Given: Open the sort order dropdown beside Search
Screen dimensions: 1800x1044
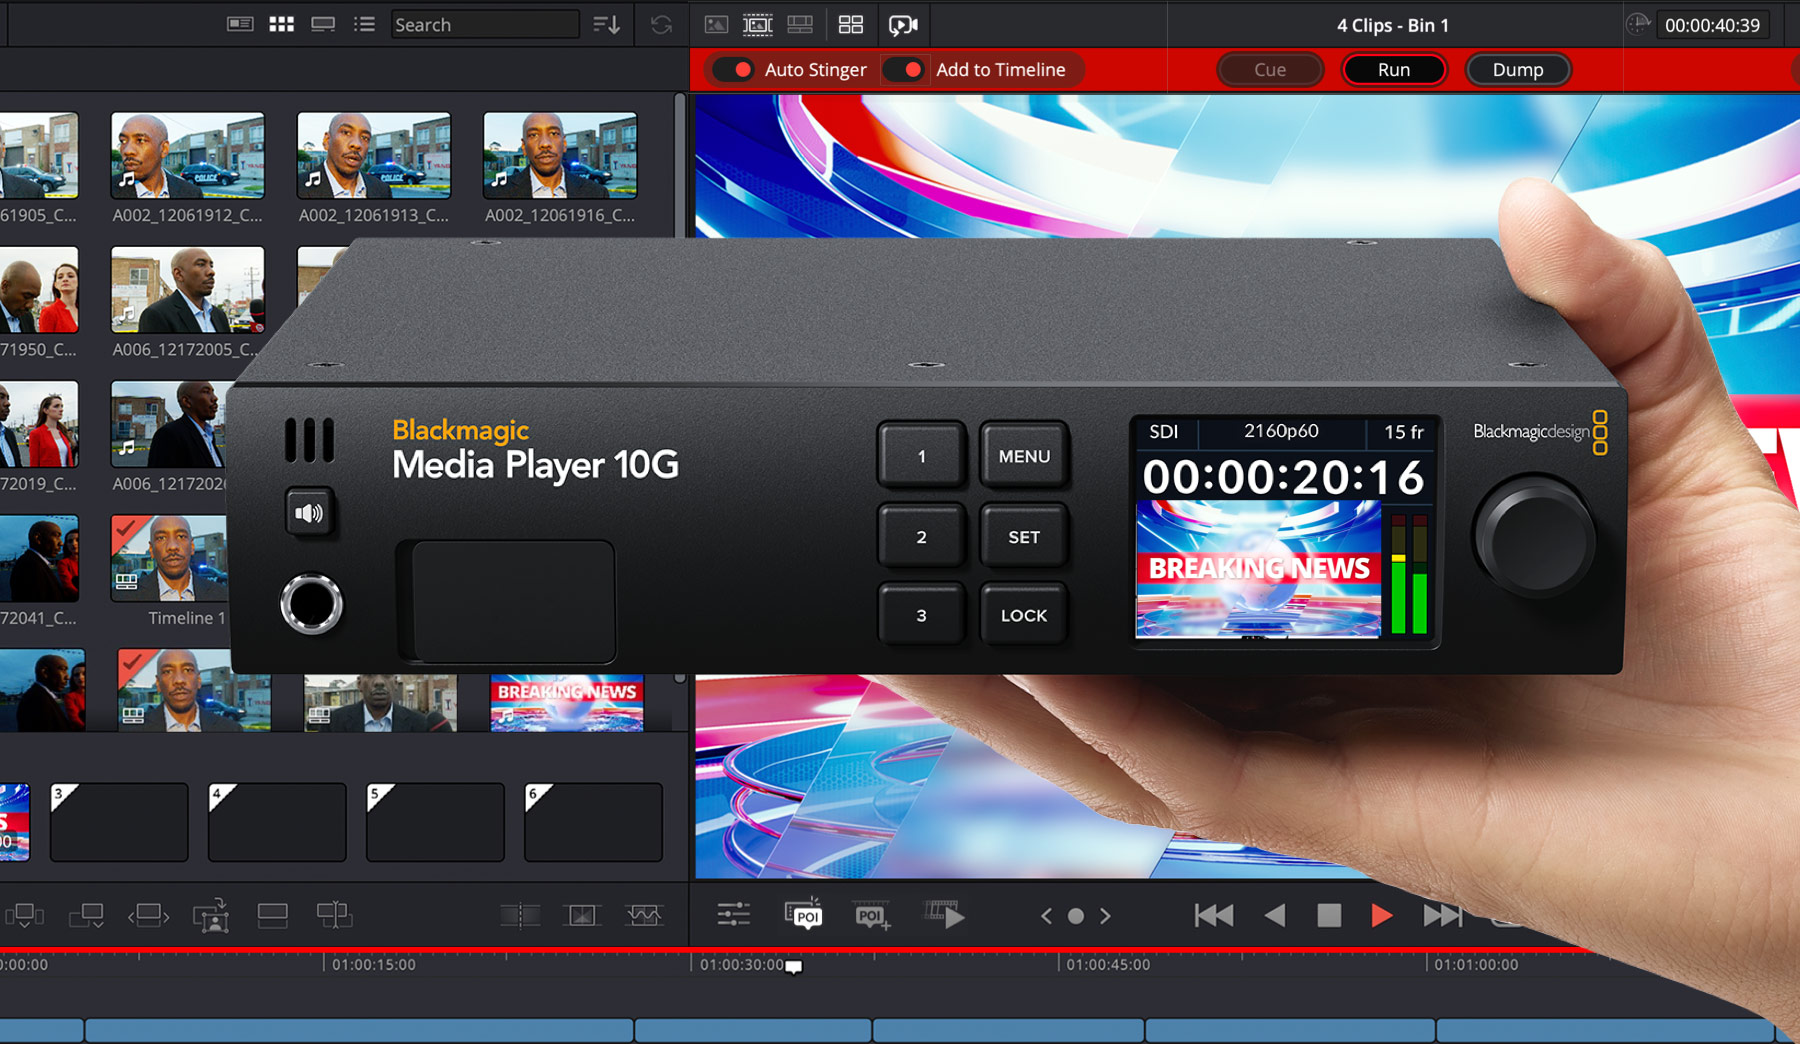Looking at the screenshot, I should (x=606, y=25).
